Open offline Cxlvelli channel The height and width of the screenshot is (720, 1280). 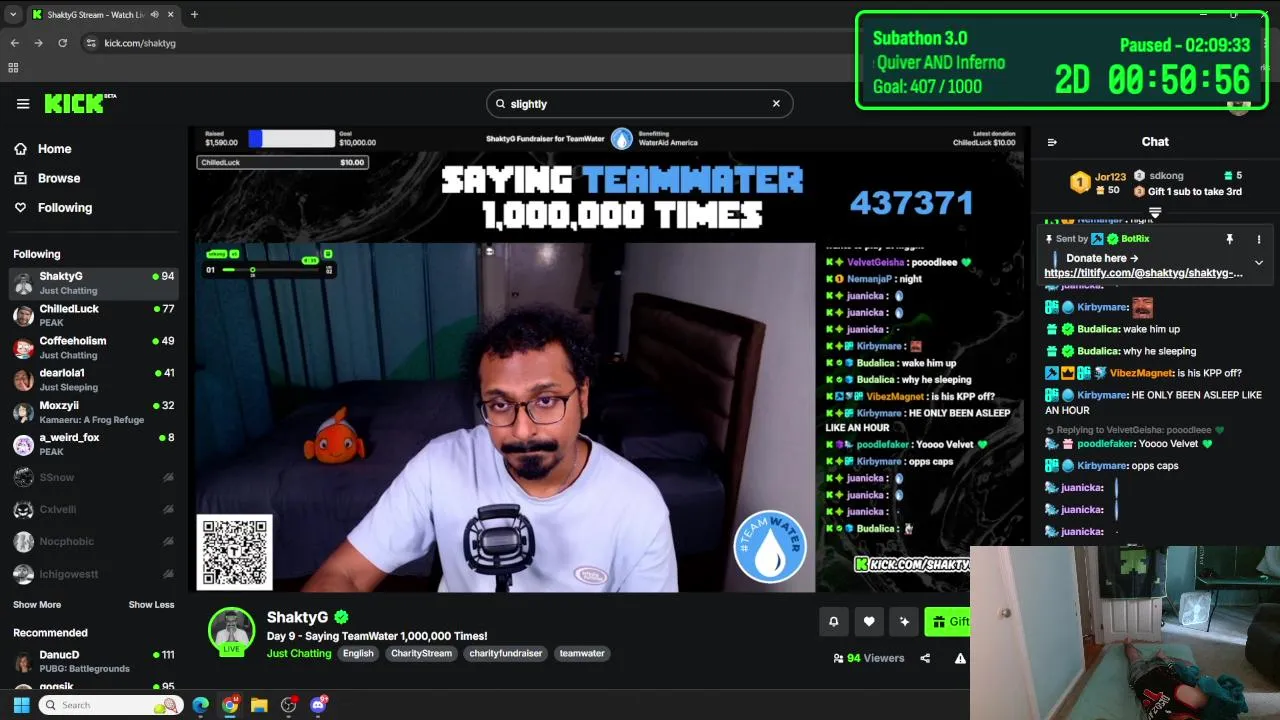pyautogui.click(x=93, y=510)
